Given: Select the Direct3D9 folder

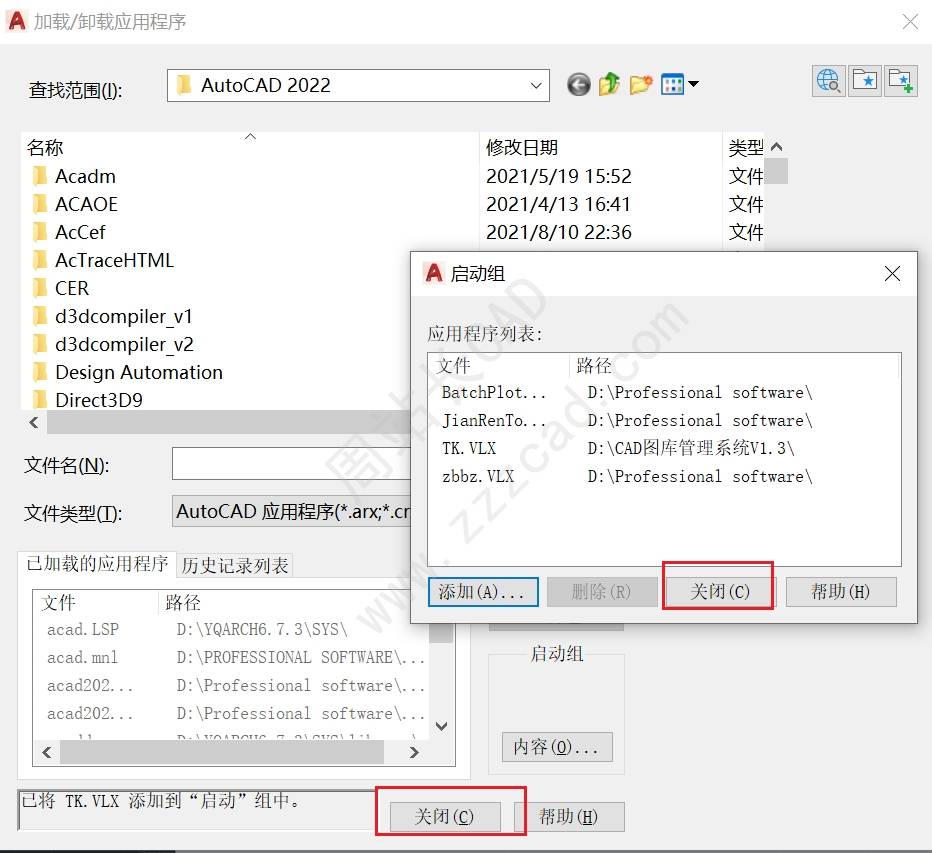Looking at the screenshot, I should (x=99, y=400).
